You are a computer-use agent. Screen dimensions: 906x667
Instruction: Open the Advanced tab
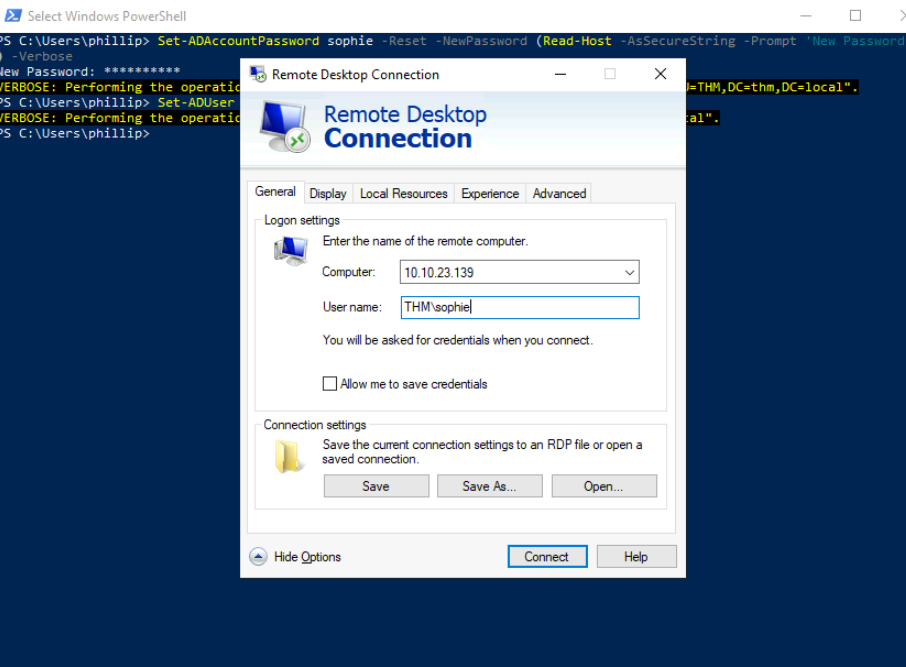pos(559,194)
